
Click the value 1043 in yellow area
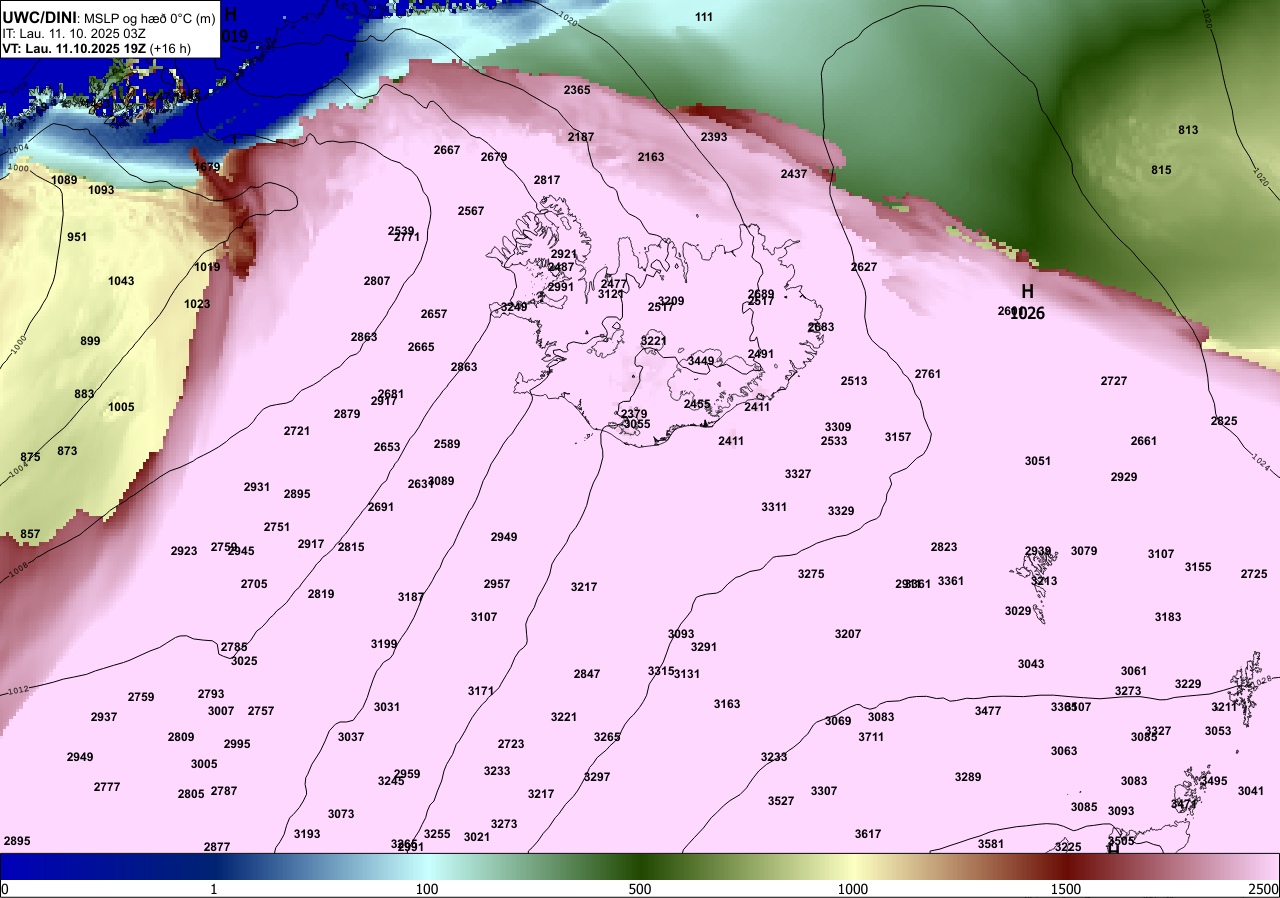[x=121, y=281]
